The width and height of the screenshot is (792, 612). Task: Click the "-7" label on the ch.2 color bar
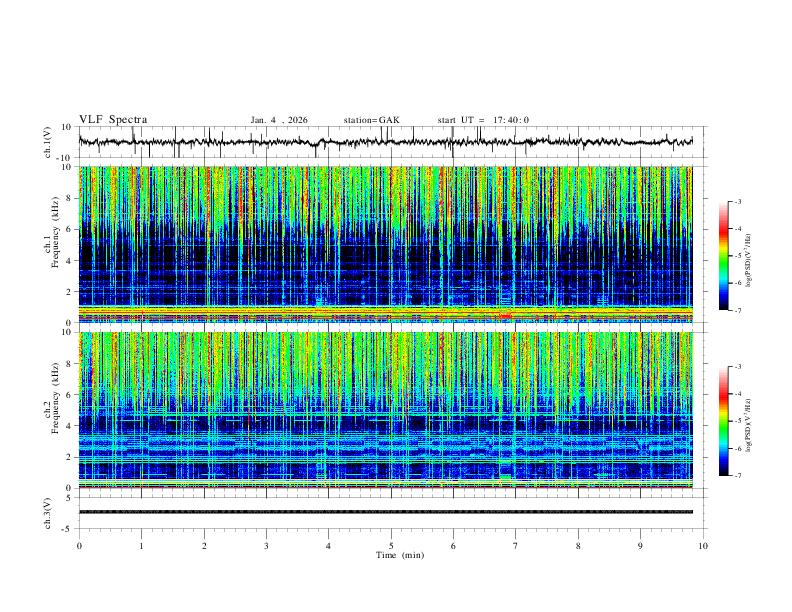(x=738, y=476)
